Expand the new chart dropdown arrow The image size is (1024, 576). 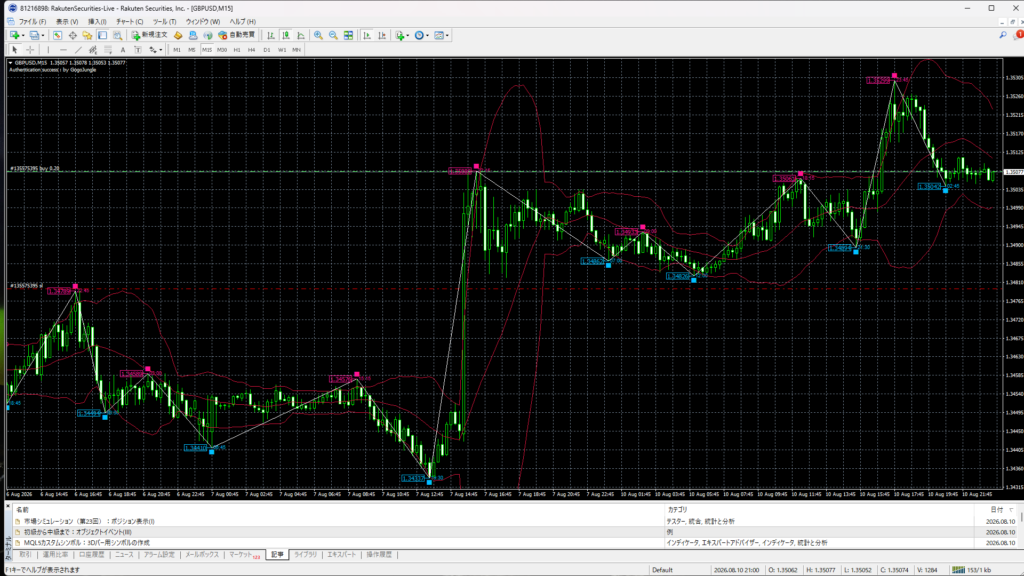[23, 35]
